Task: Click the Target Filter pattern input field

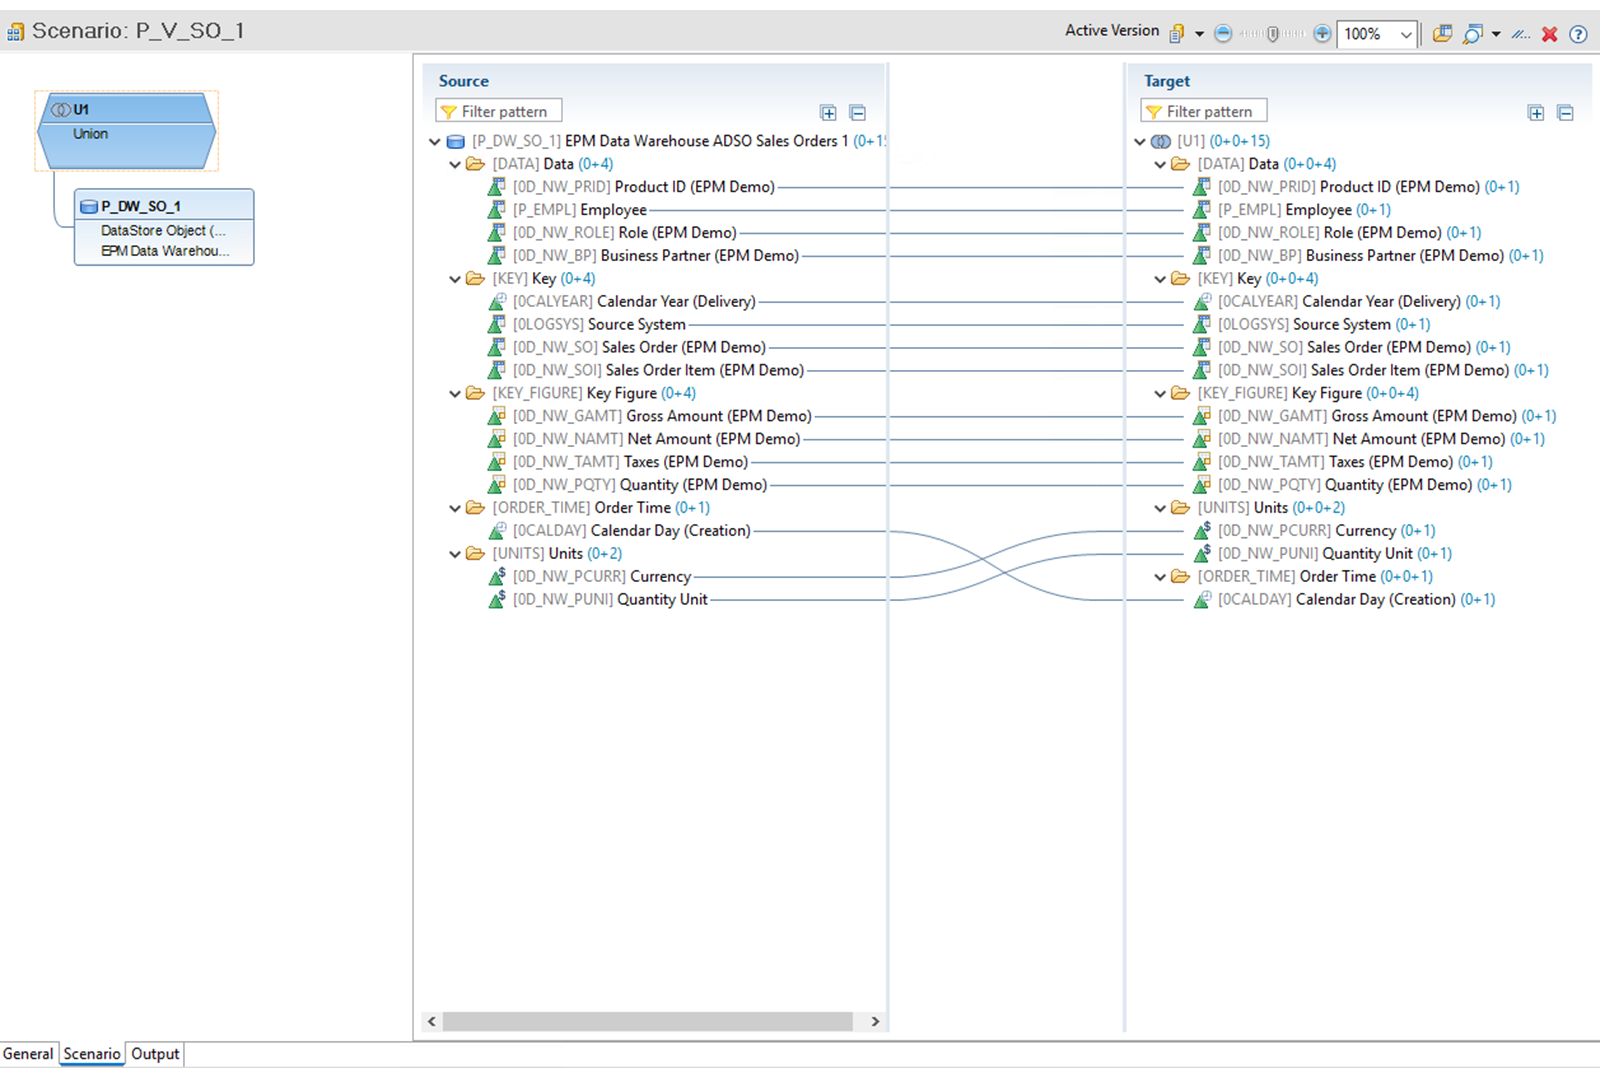Action: point(1204,111)
